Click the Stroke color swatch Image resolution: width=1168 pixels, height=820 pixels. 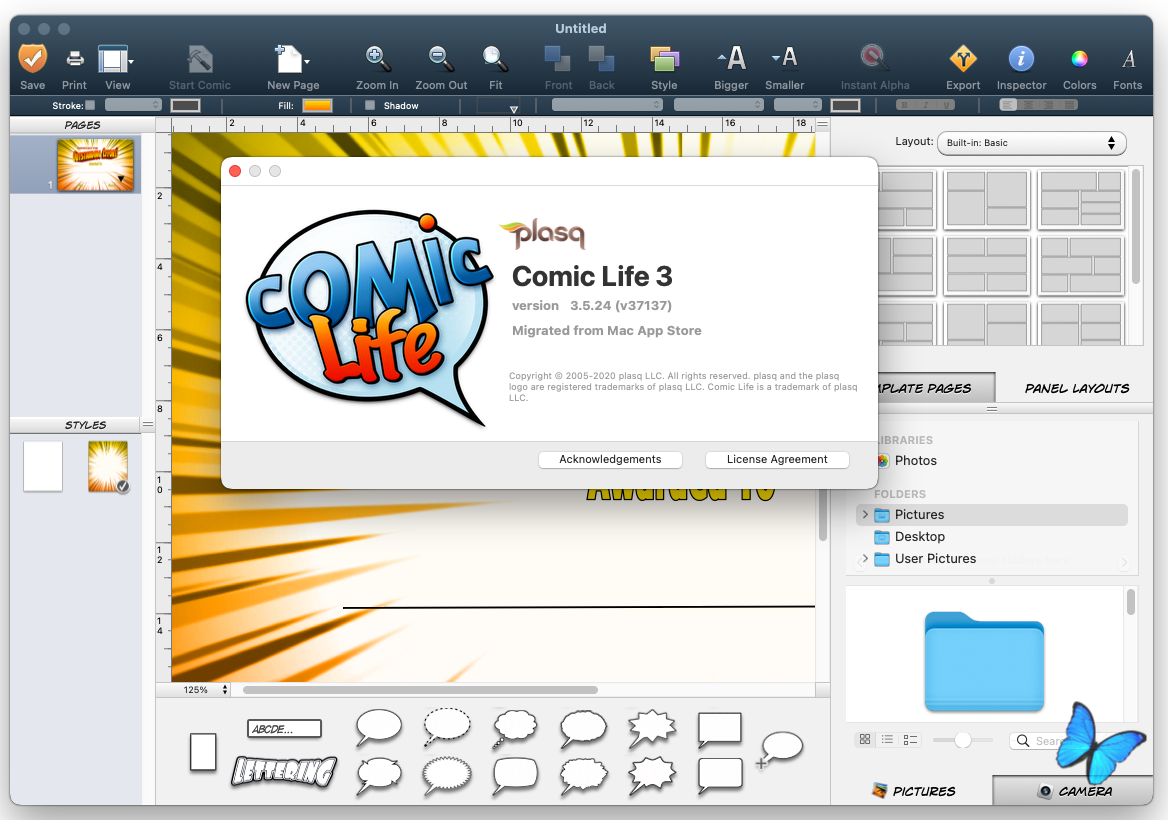point(185,105)
